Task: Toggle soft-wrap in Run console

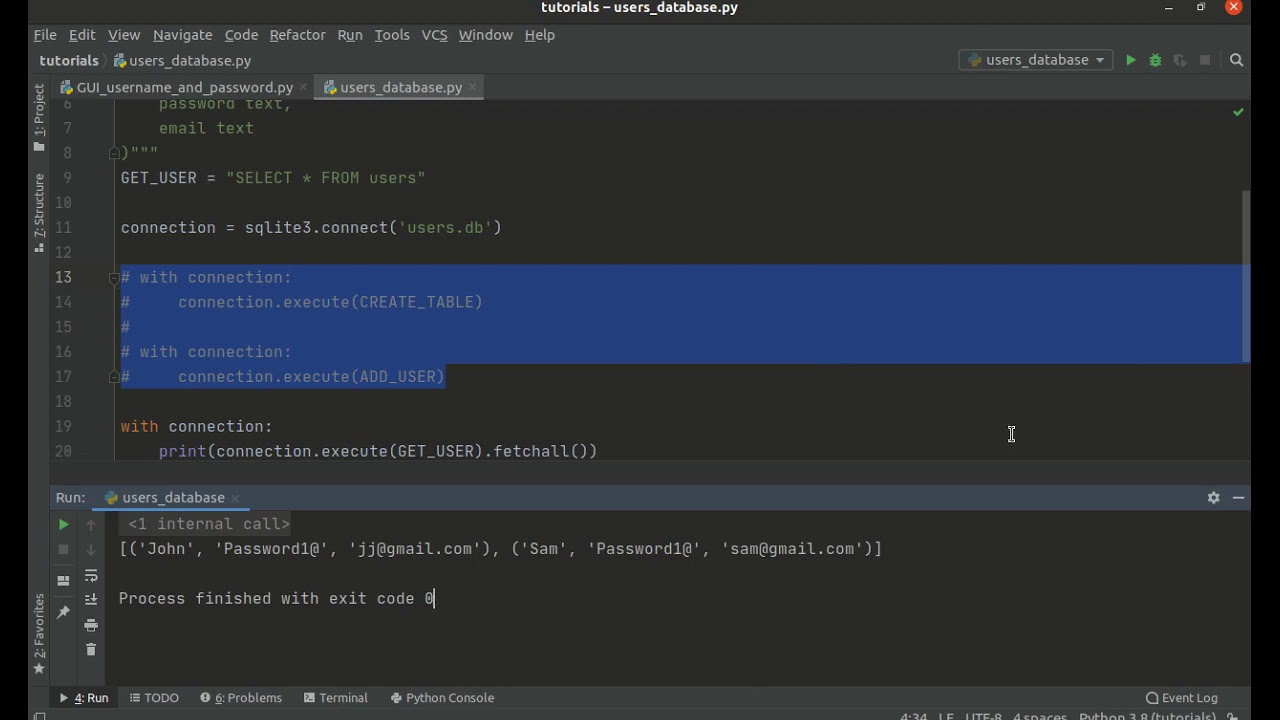Action: click(91, 575)
